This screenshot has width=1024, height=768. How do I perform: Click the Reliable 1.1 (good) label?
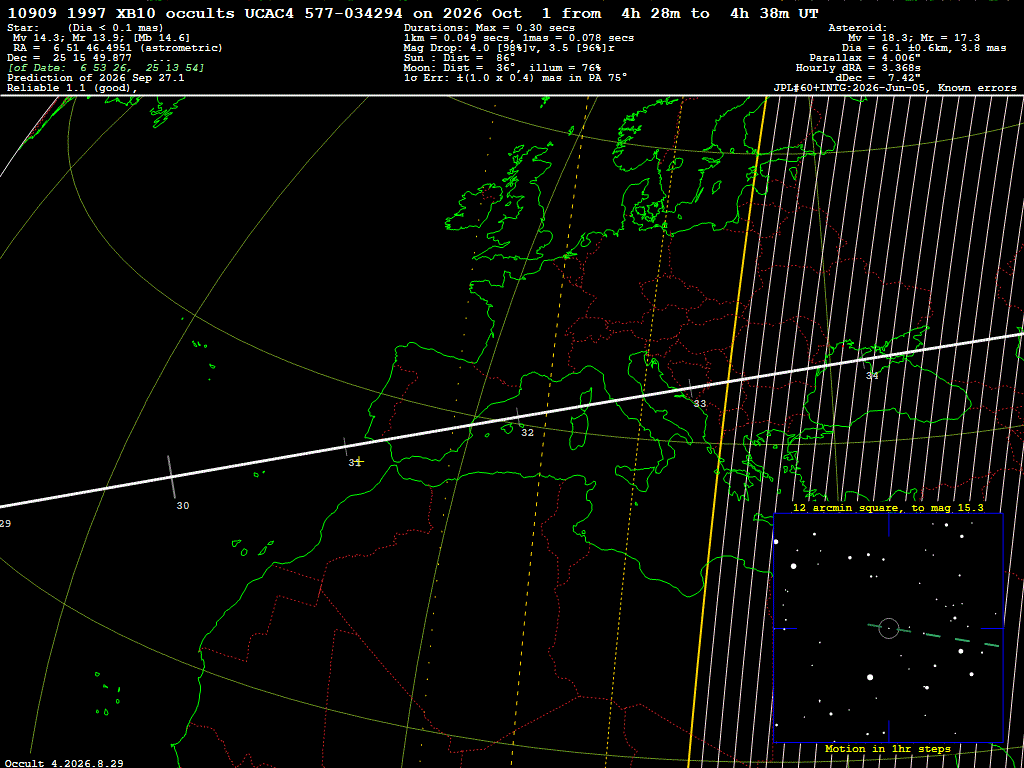click(72, 88)
